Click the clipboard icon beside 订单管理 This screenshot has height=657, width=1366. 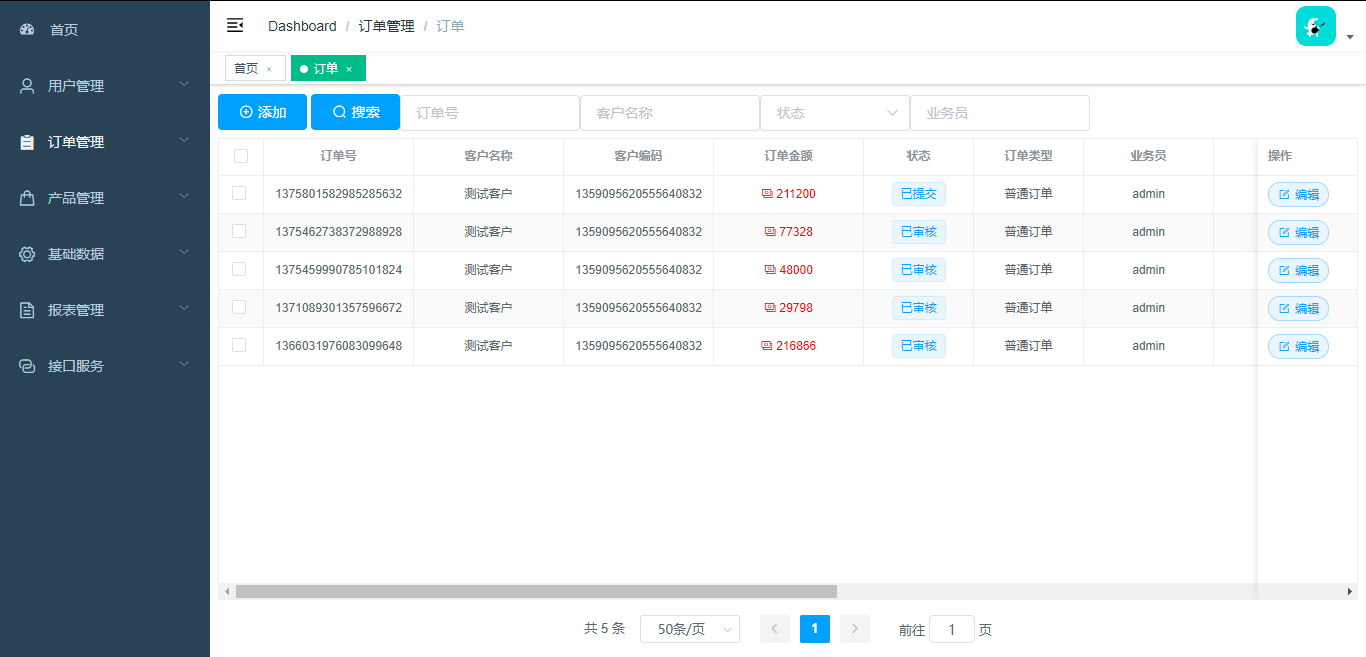point(28,142)
